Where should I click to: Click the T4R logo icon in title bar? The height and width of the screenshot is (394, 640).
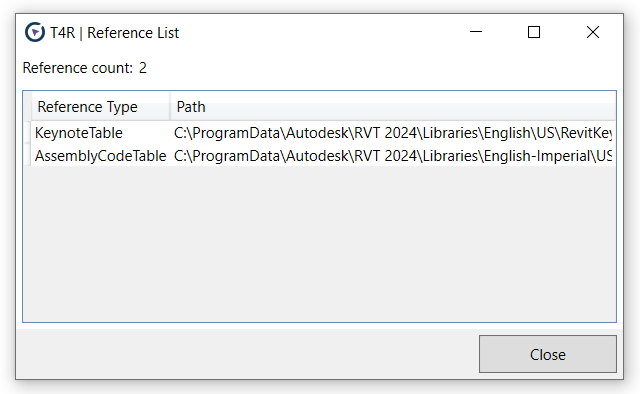point(35,32)
